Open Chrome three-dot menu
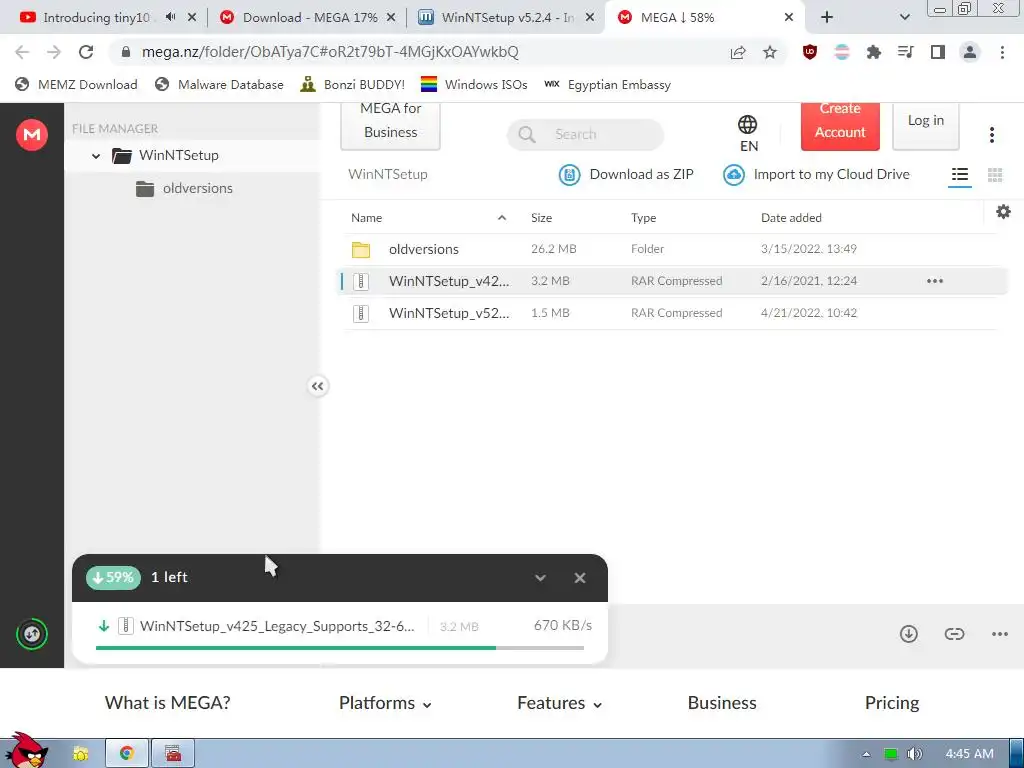 [x=1002, y=52]
